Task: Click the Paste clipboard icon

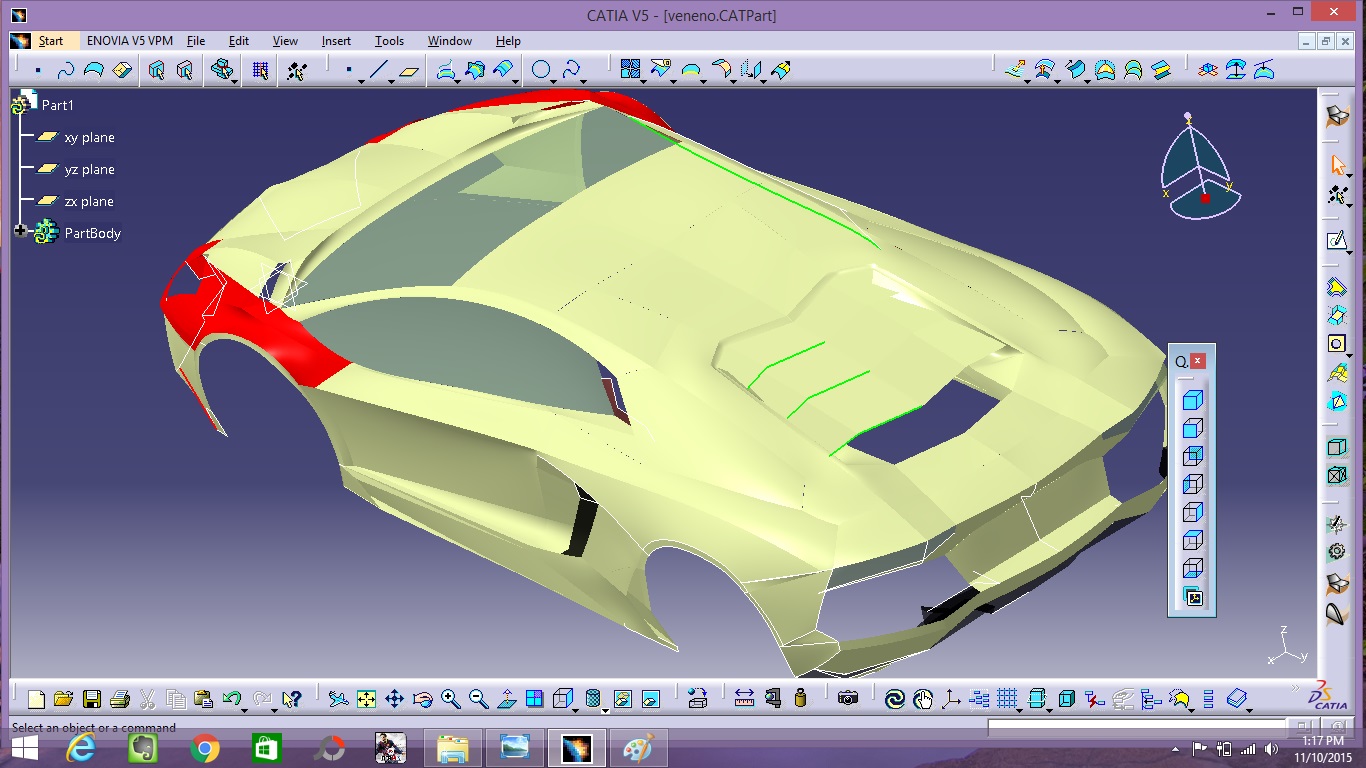Action: (x=204, y=699)
